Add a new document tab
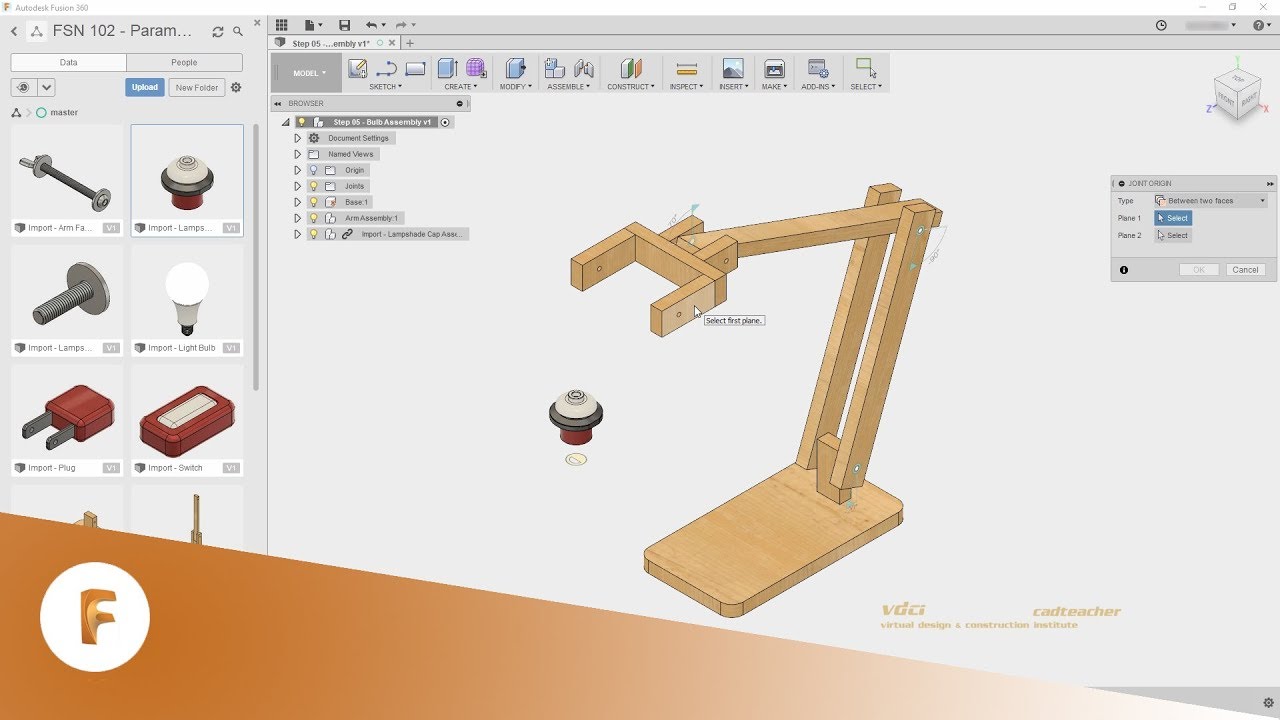 pos(410,43)
